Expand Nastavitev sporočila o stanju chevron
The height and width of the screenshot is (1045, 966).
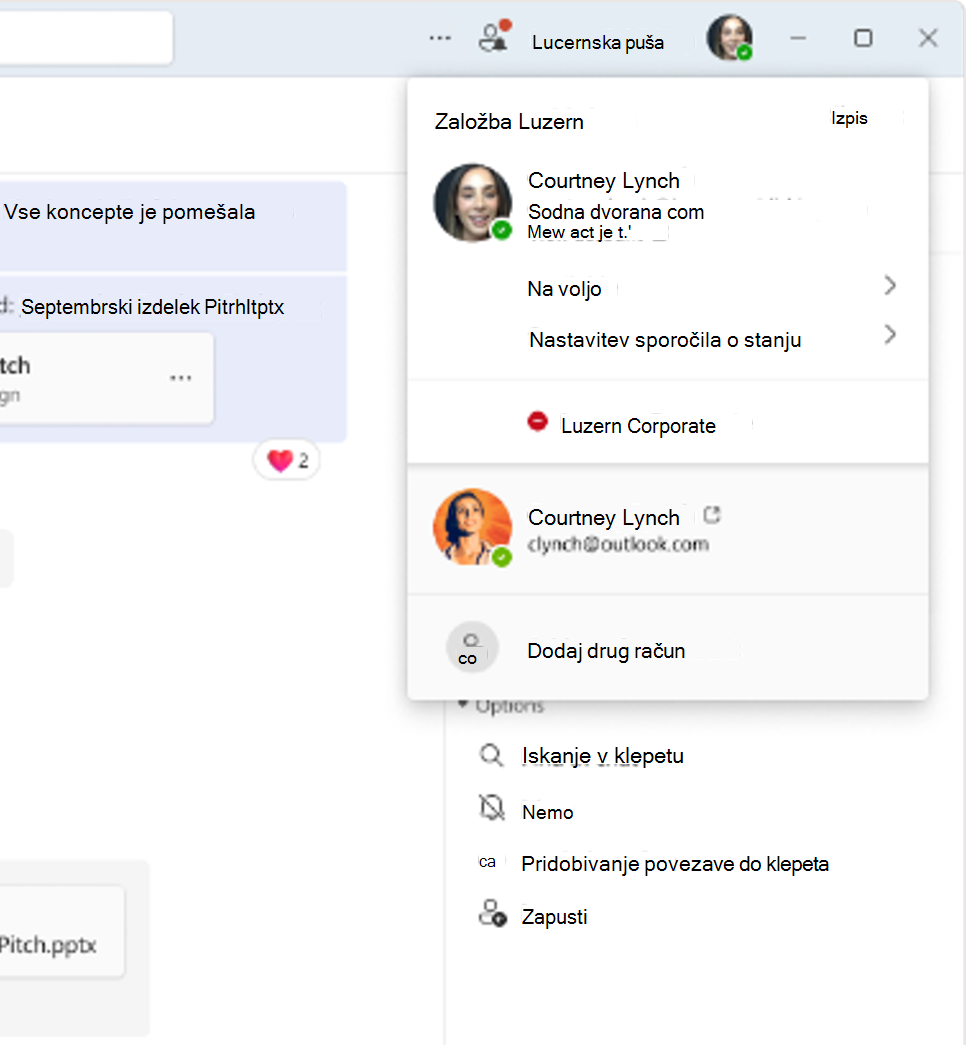pos(890,335)
